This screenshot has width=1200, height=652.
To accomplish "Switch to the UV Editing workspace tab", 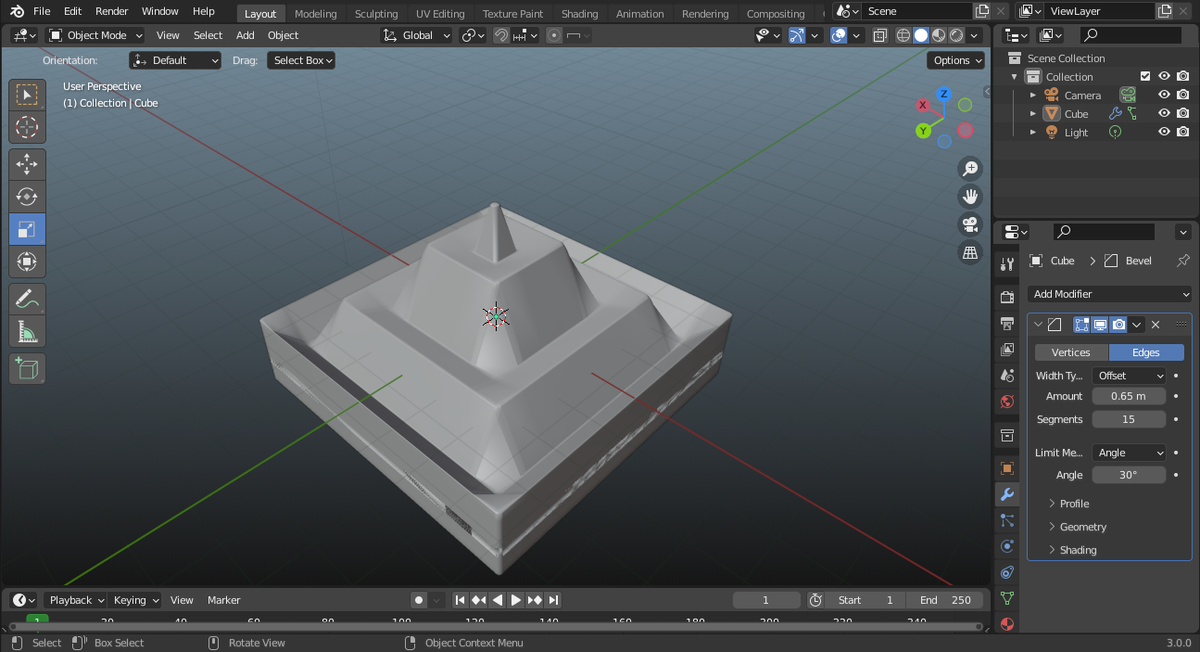I will (x=440, y=14).
